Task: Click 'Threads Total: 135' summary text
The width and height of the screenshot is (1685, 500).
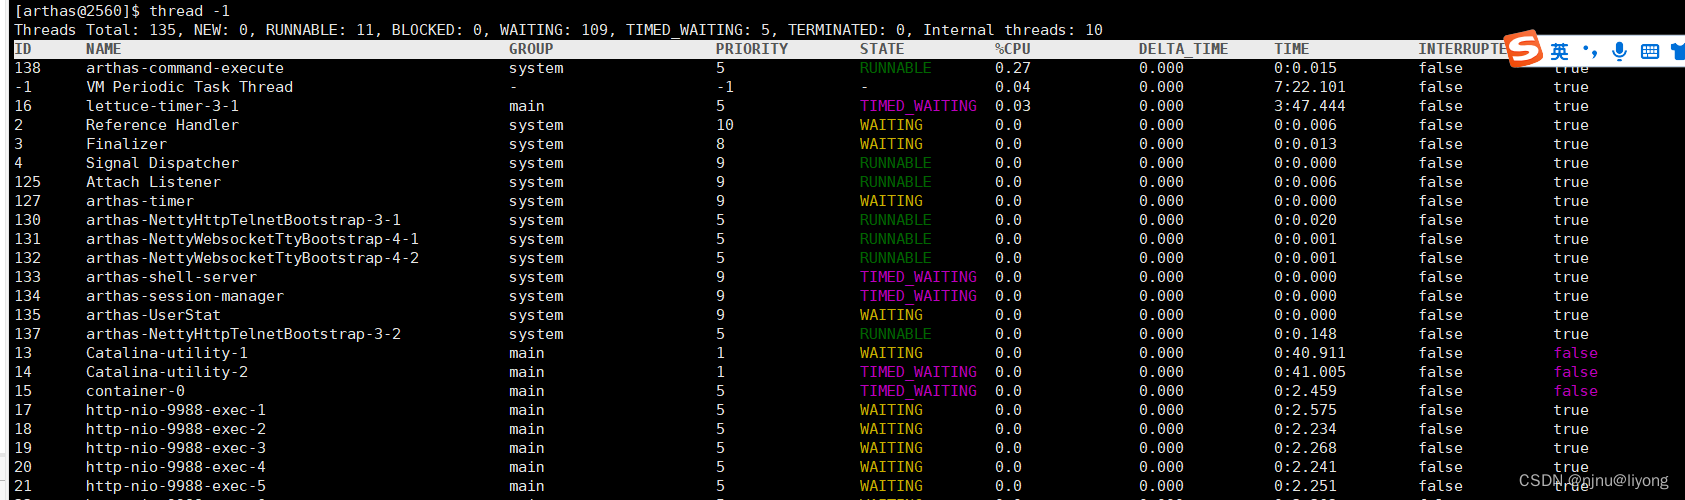Action: click(95, 30)
